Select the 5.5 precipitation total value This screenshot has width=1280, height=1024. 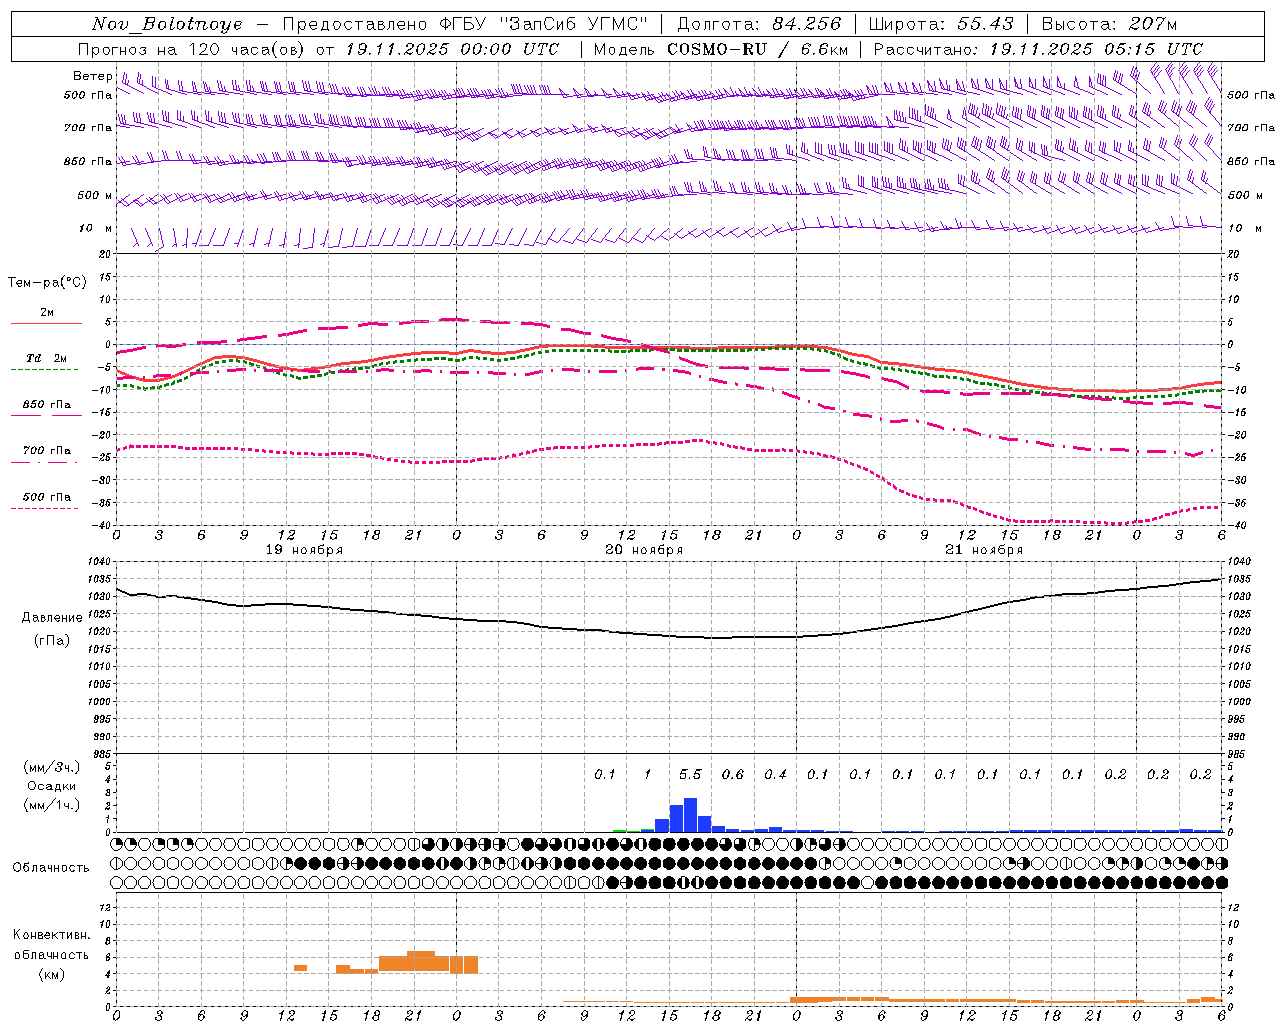[x=690, y=775]
